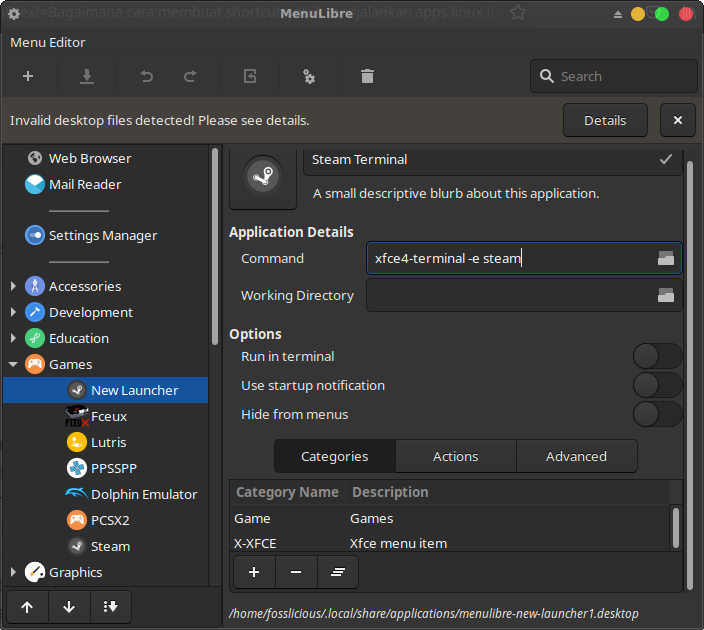Viewport: 704px width, 630px height.
Task: Switch to the Actions tab
Action: tap(455, 456)
